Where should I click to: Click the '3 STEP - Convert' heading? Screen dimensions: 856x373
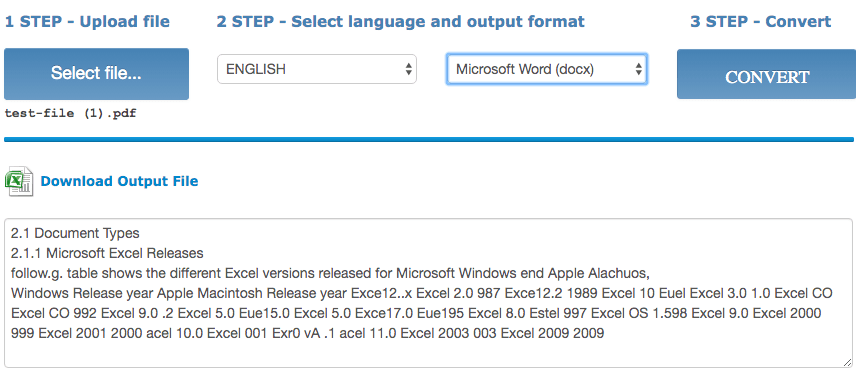[760, 22]
